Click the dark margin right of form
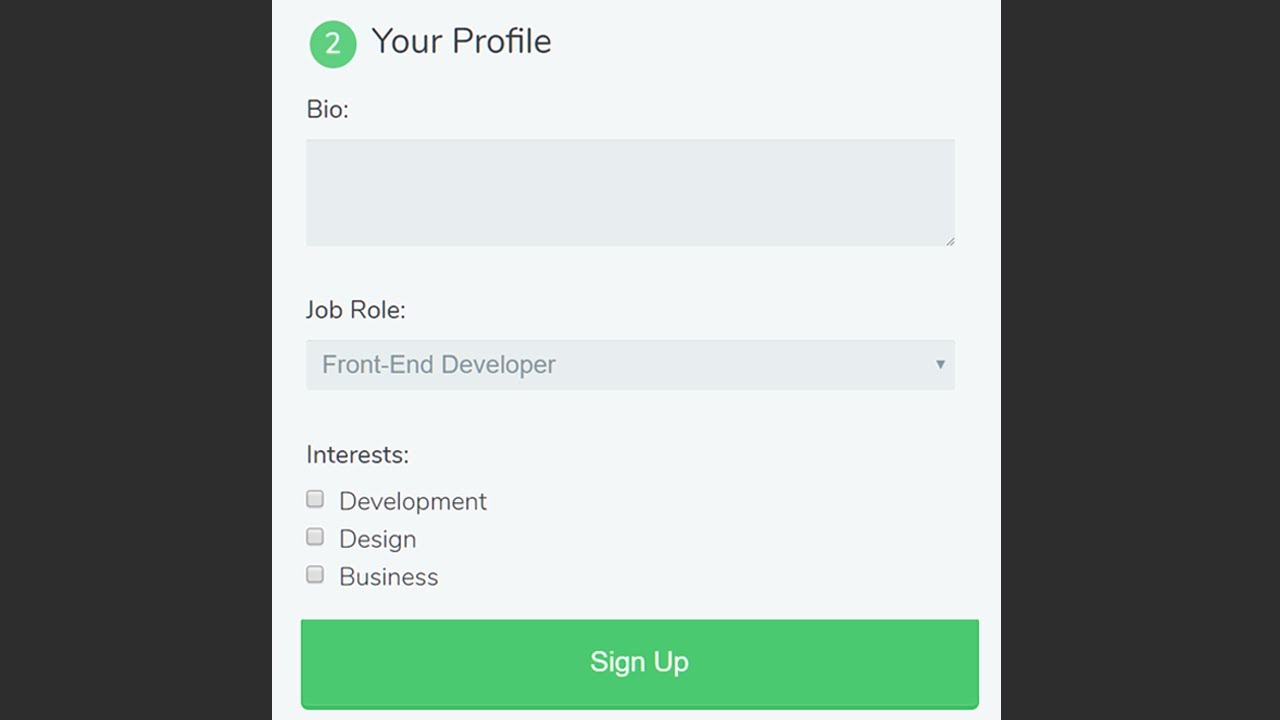 click(x=1140, y=360)
